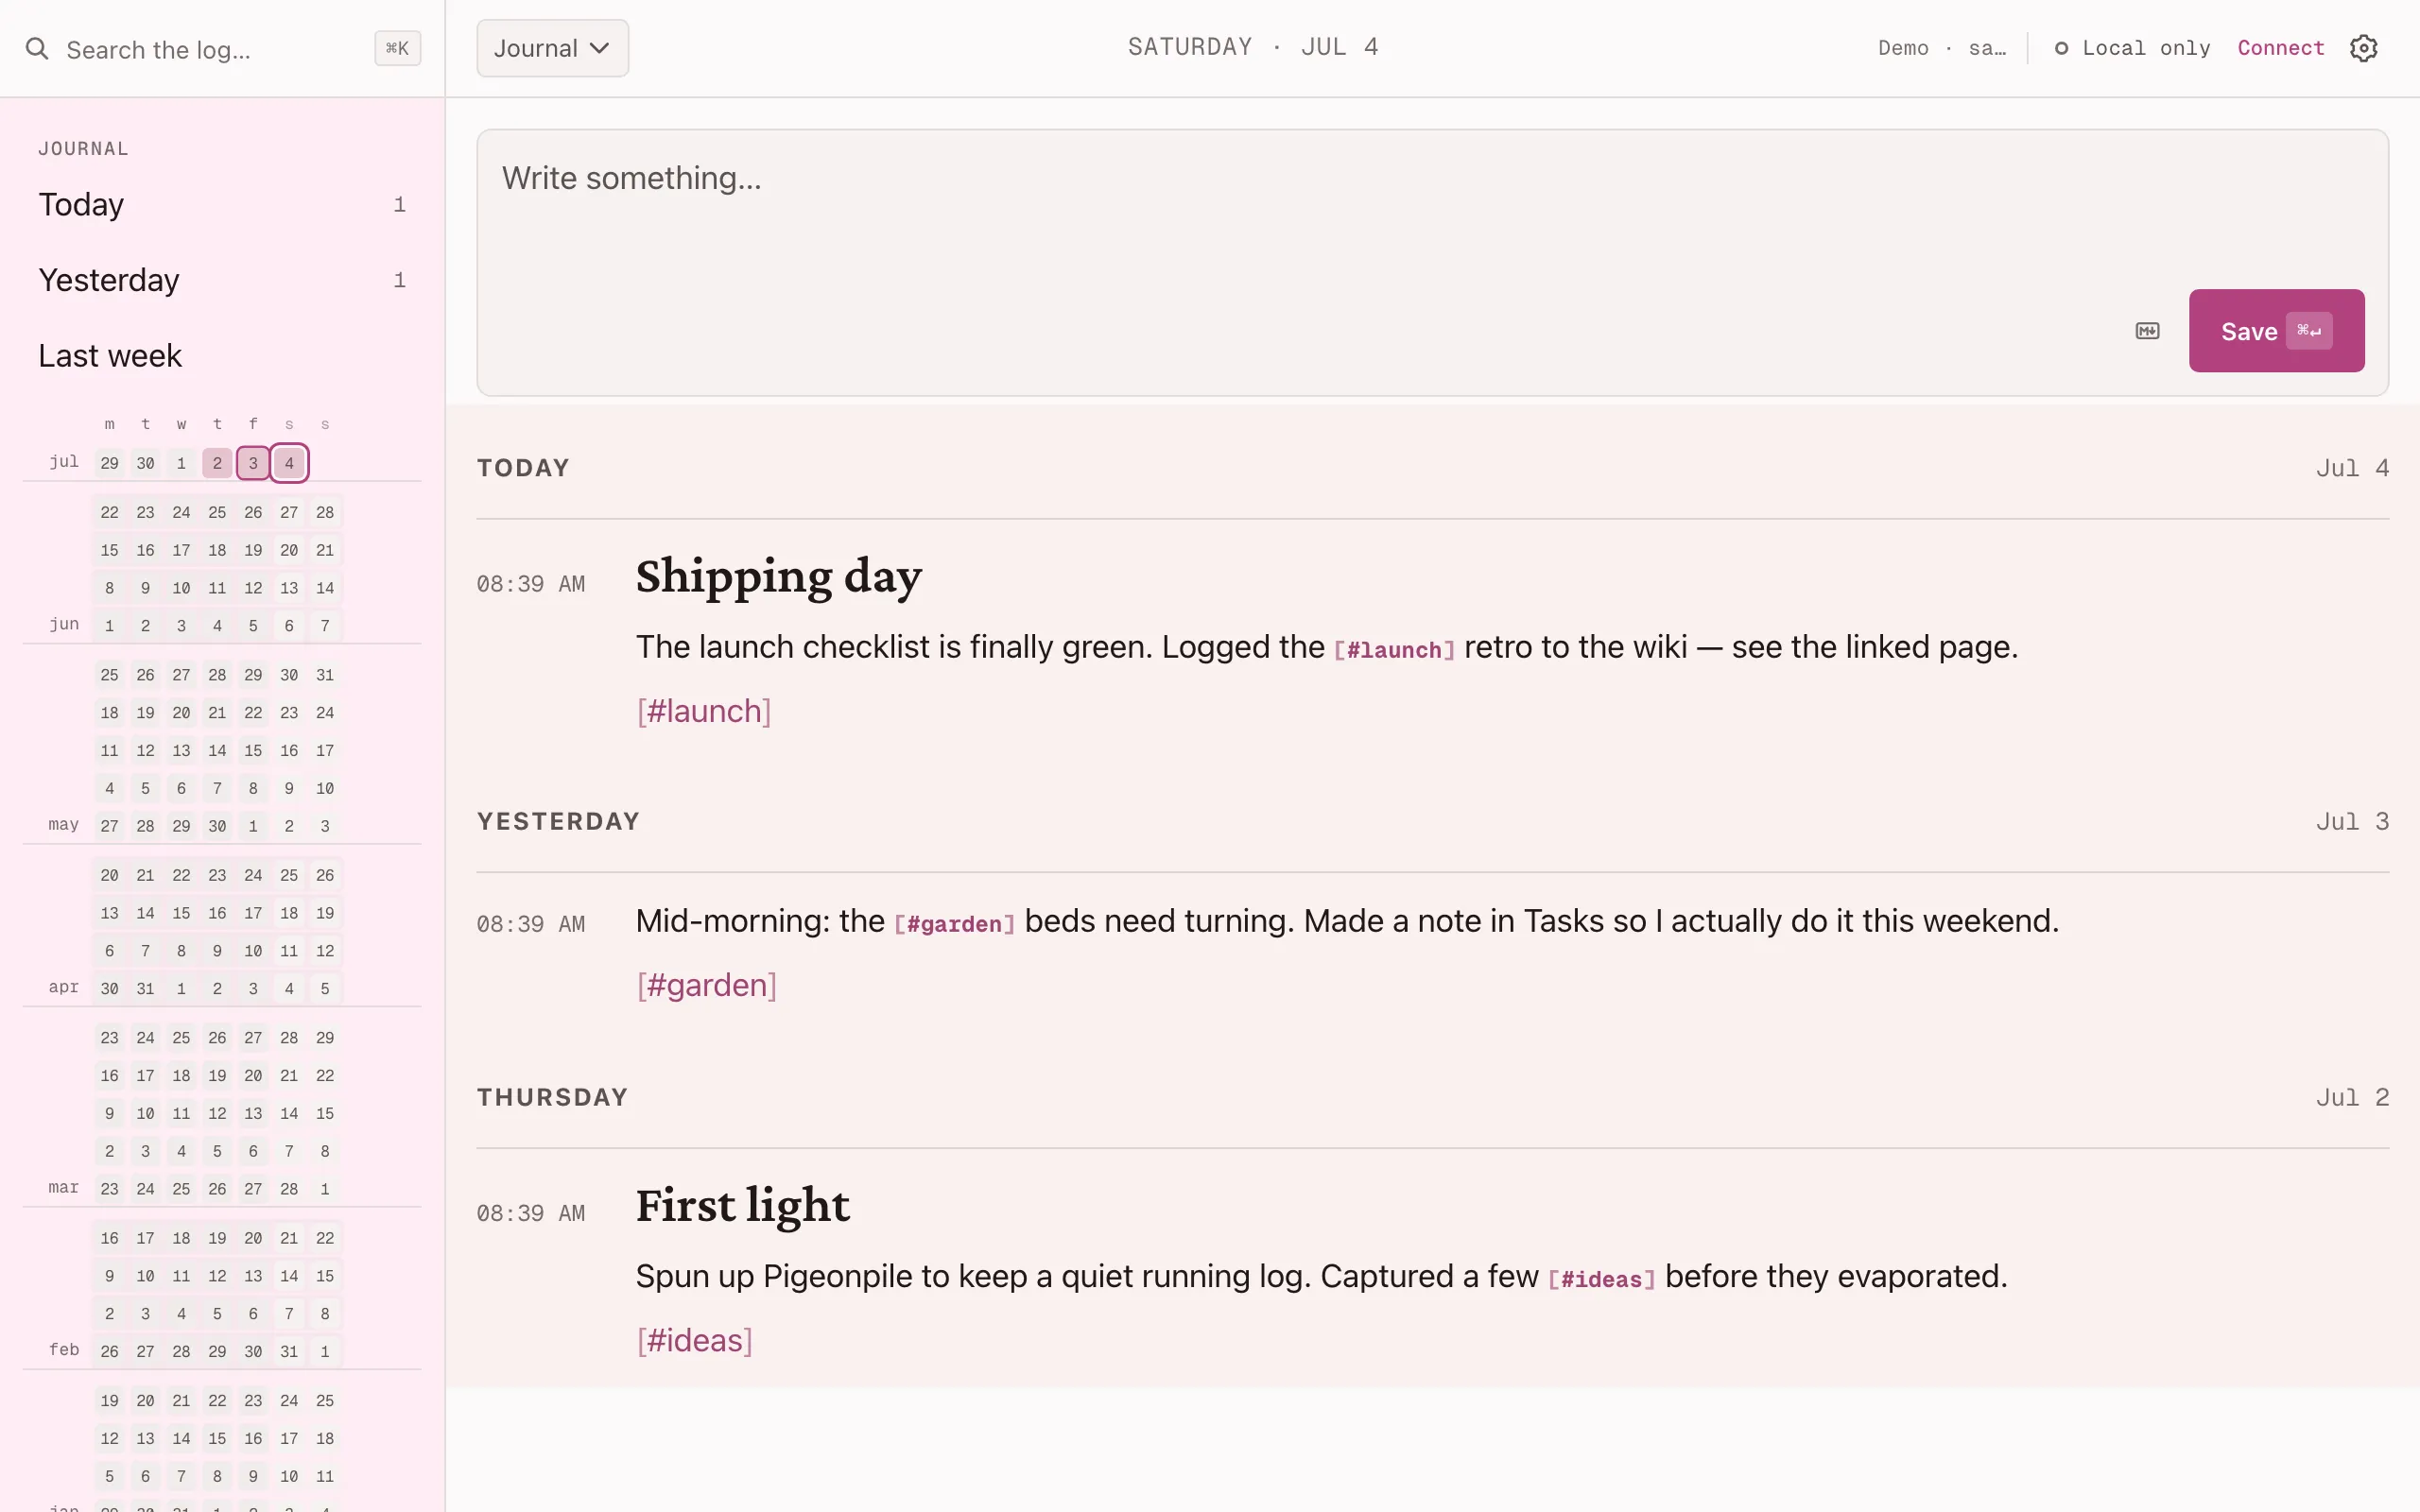Select March 29 in the sidebar calendar
This screenshot has height=1512, width=2420.
pos(325,1038)
